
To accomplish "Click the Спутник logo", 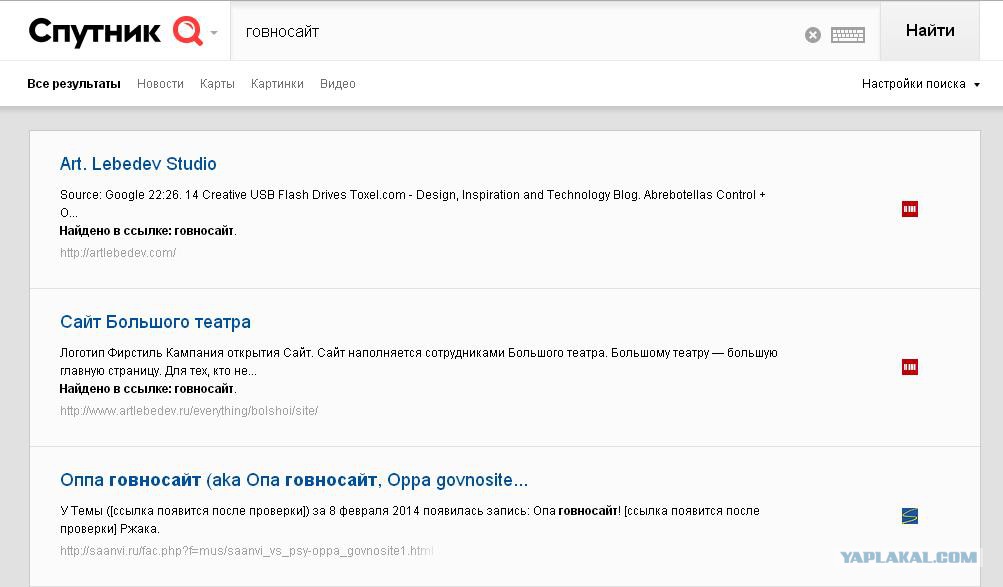I will click(116, 31).
